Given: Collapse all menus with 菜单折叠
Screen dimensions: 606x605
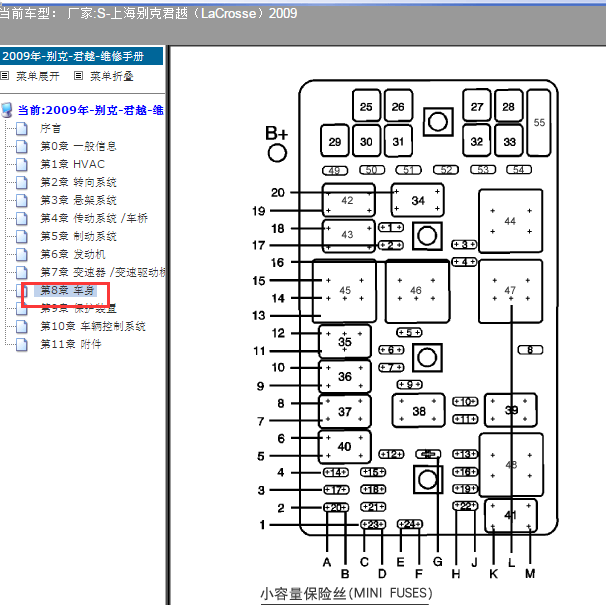Looking at the screenshot, I should [x=112, y=76].
